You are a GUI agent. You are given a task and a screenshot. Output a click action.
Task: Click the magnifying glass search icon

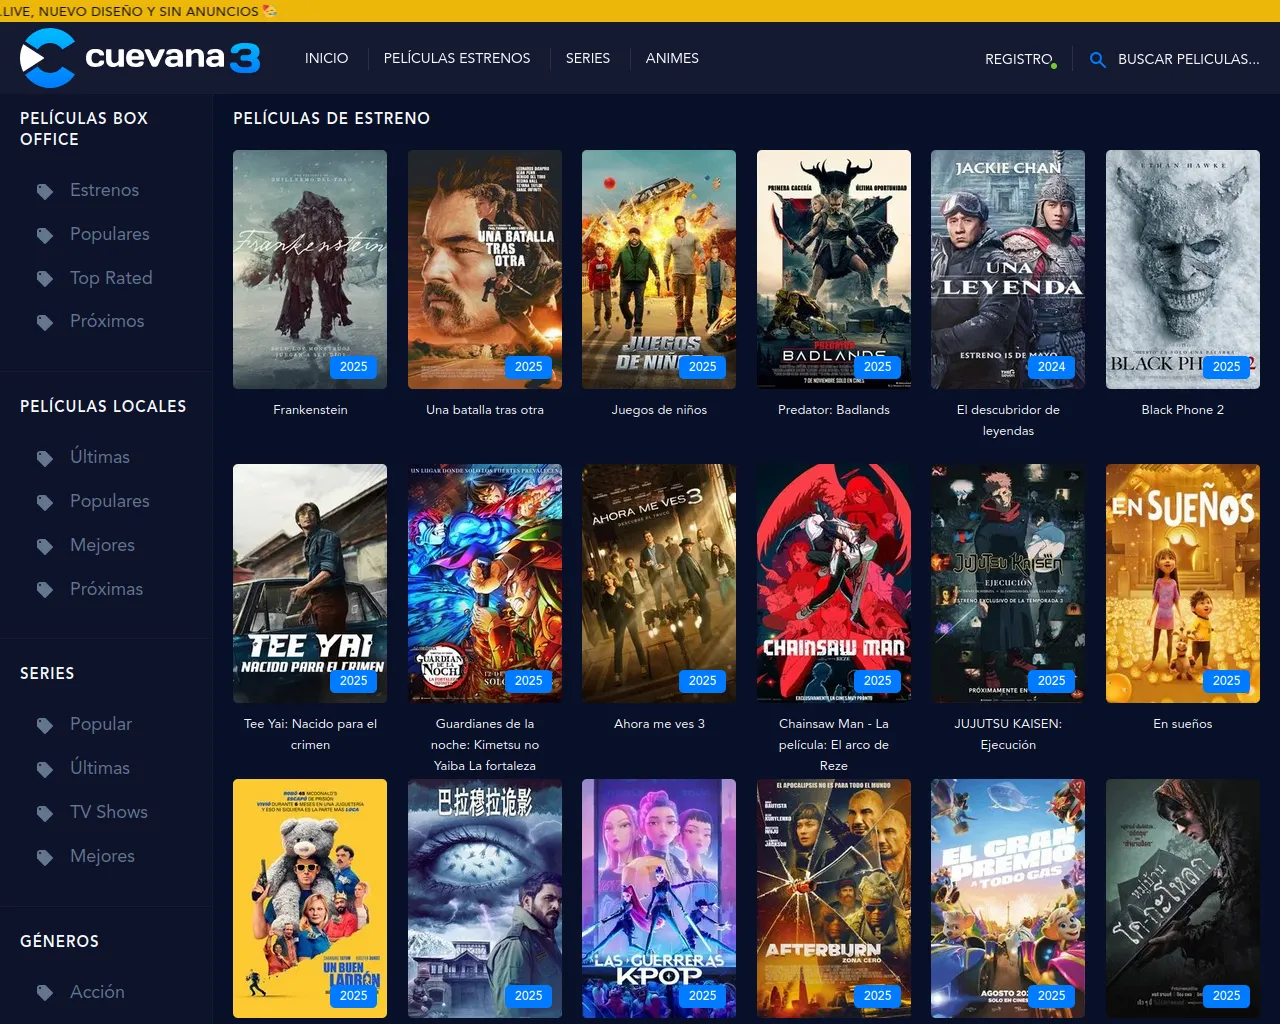(x=1097, y=60)
